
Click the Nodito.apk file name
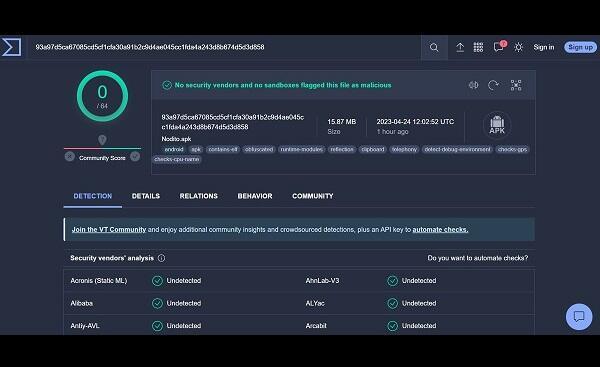pyautogui.click(x=176, y=139)
